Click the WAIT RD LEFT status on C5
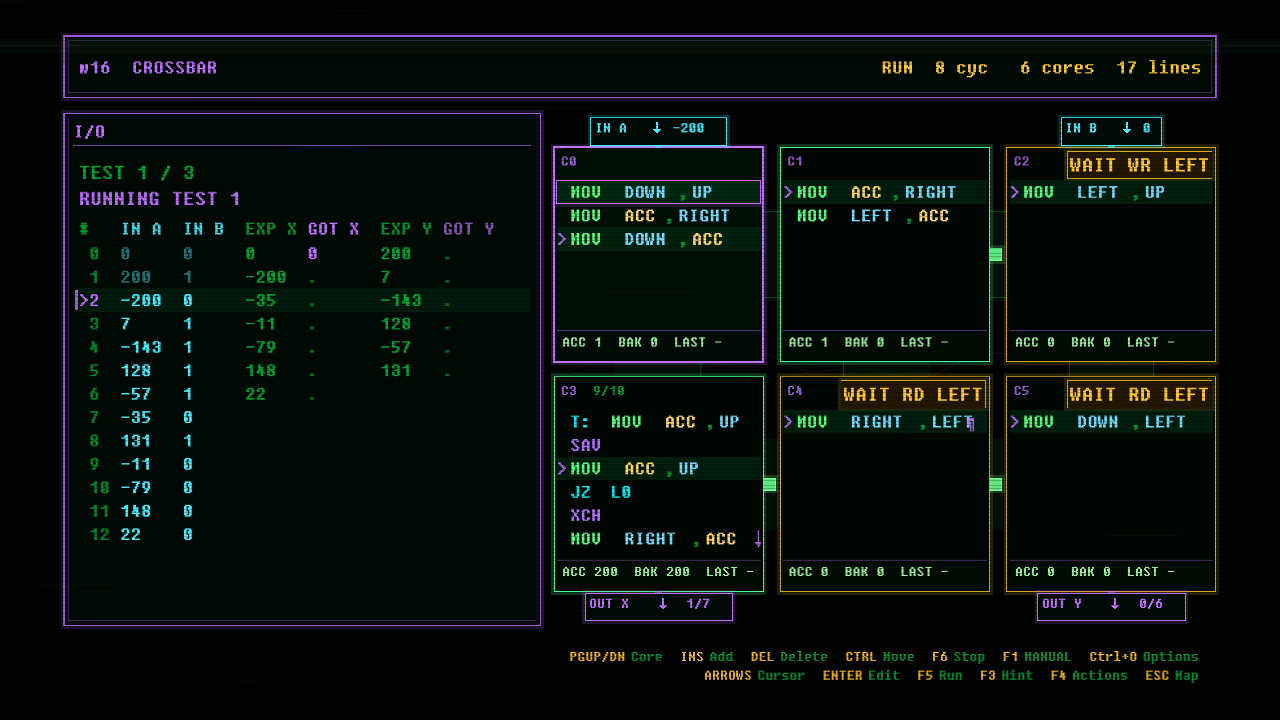1280x720 pixels. [x=1139, y=395]
